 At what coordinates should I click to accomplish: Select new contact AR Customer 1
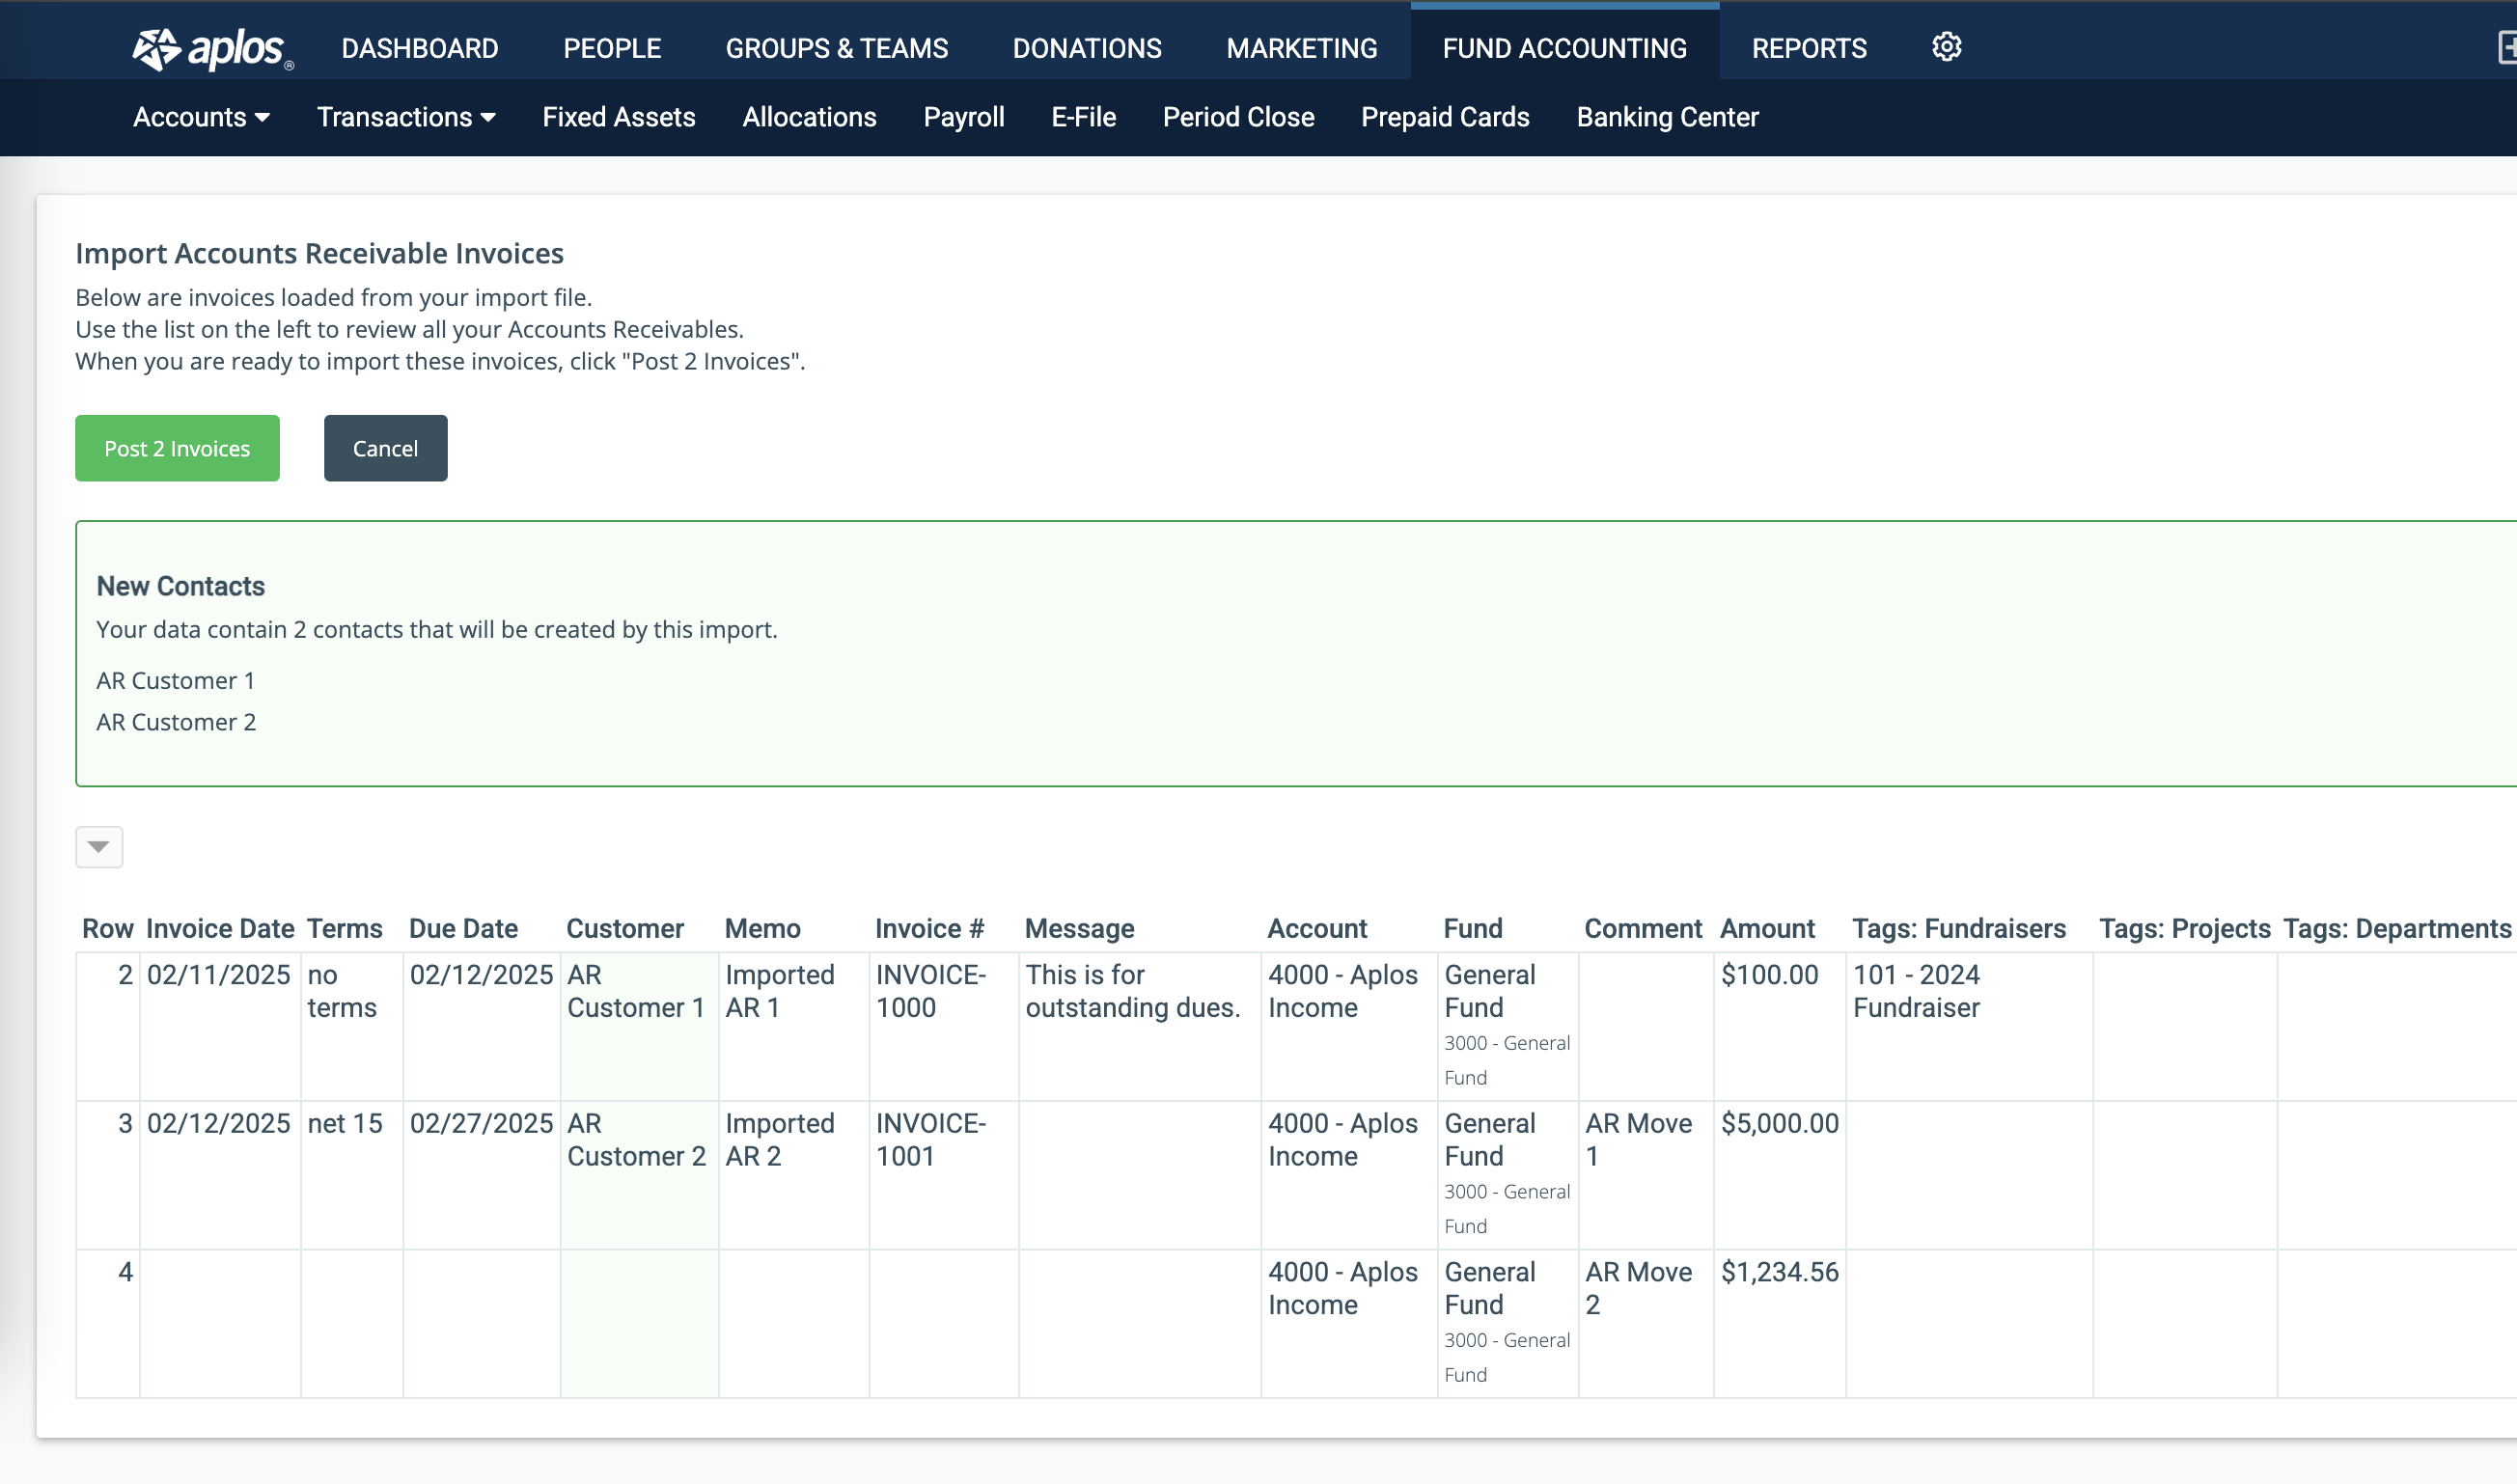click(x=175, y=681)
